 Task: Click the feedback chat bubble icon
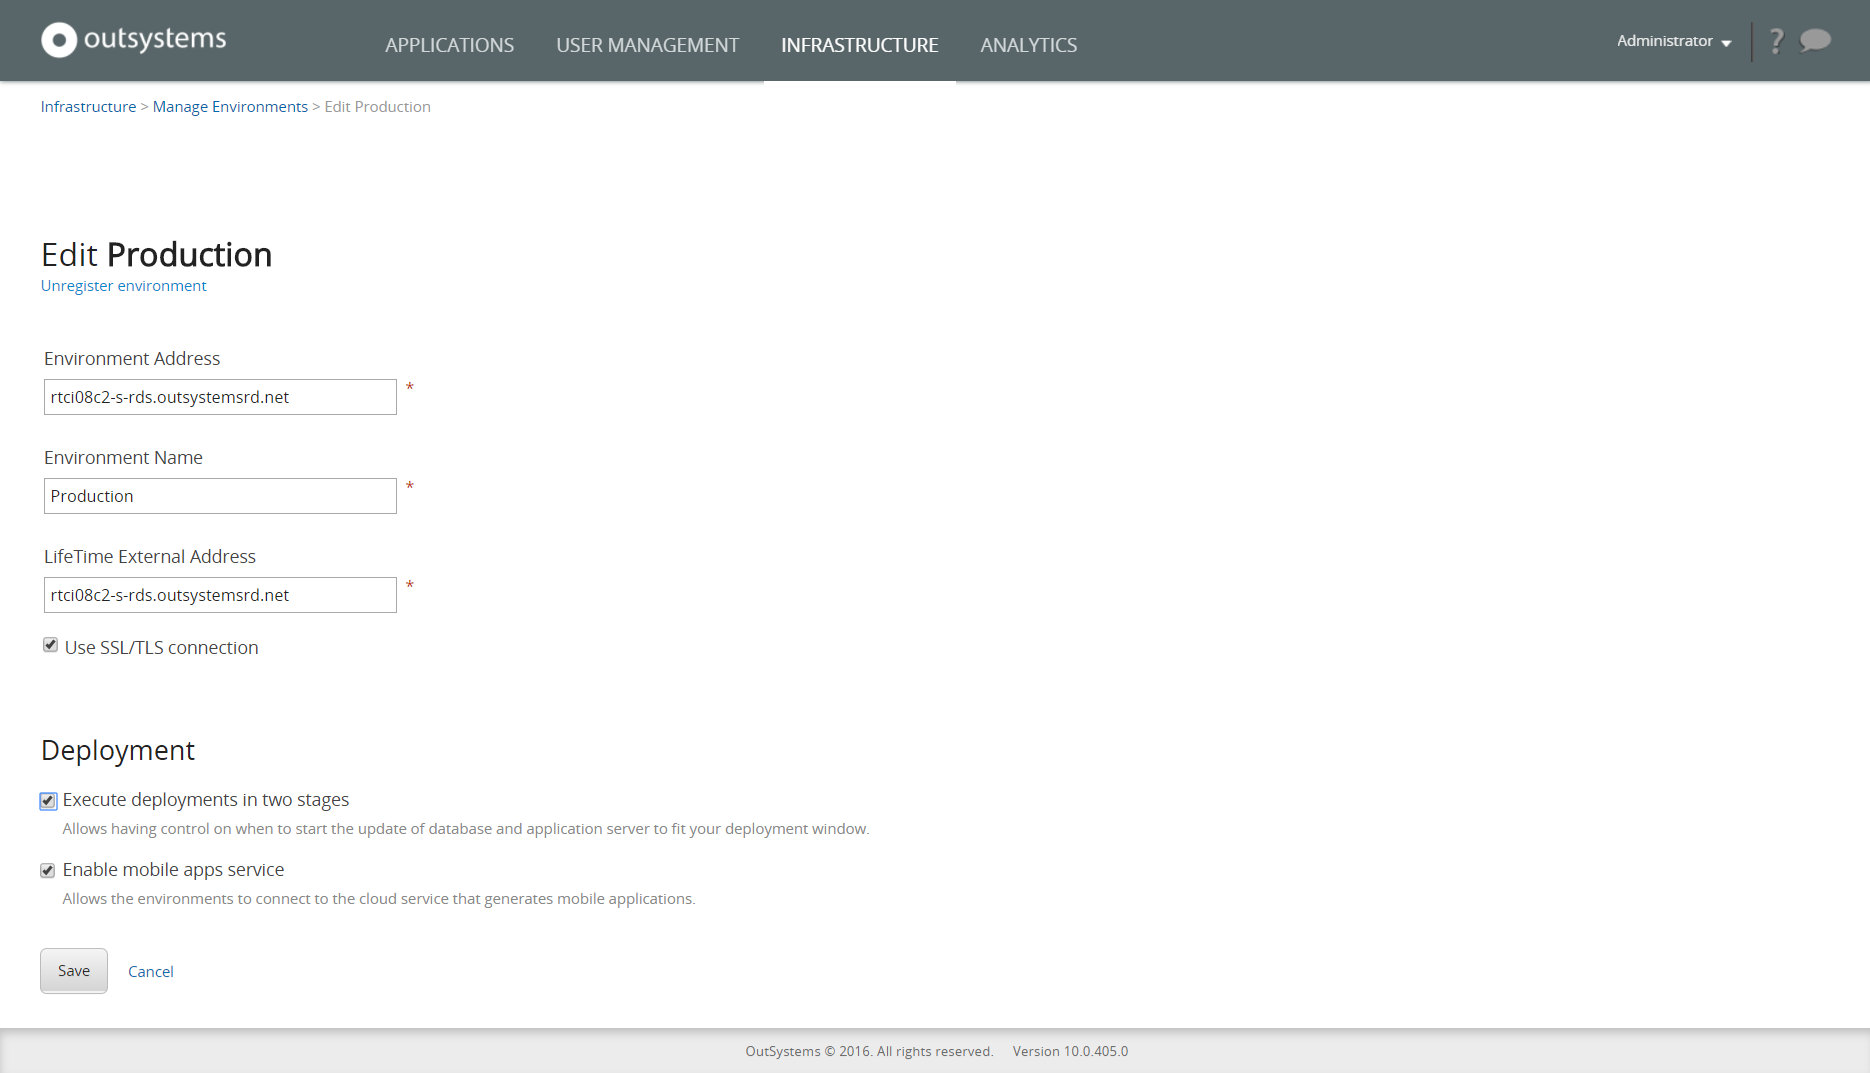(x=1815, y=40)
